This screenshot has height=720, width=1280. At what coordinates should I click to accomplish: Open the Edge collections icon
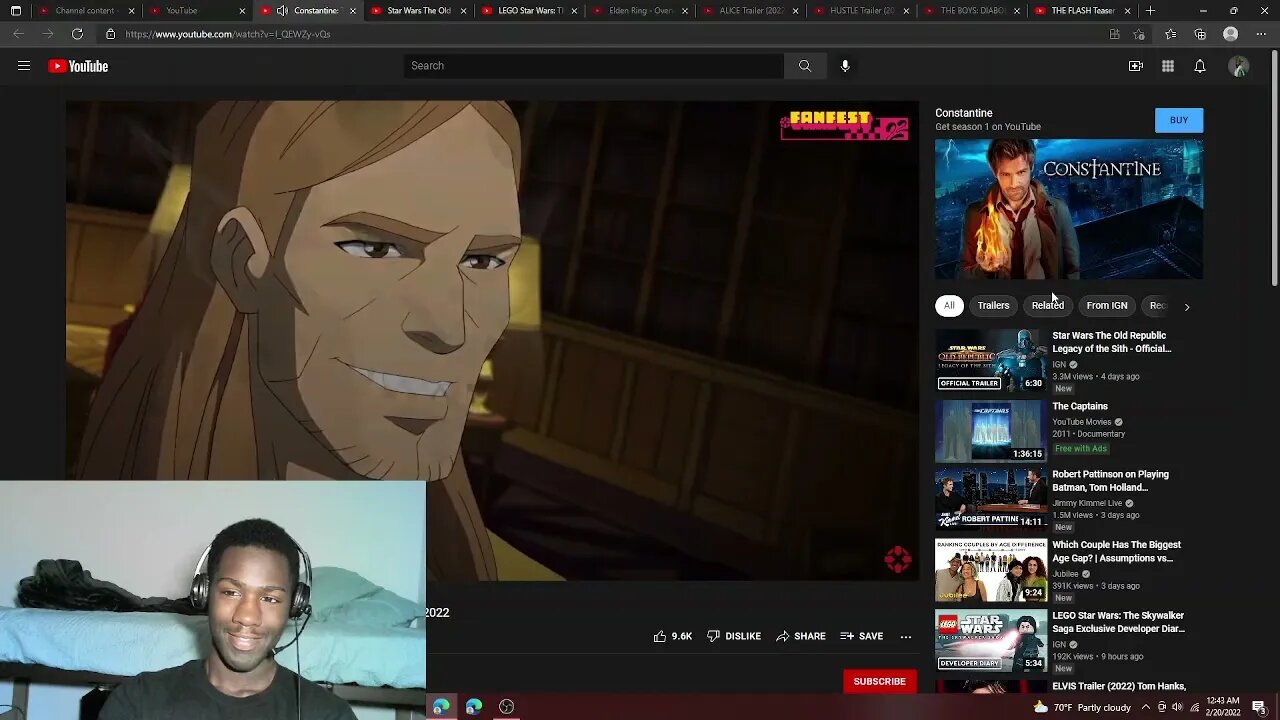pos(1200,34)
